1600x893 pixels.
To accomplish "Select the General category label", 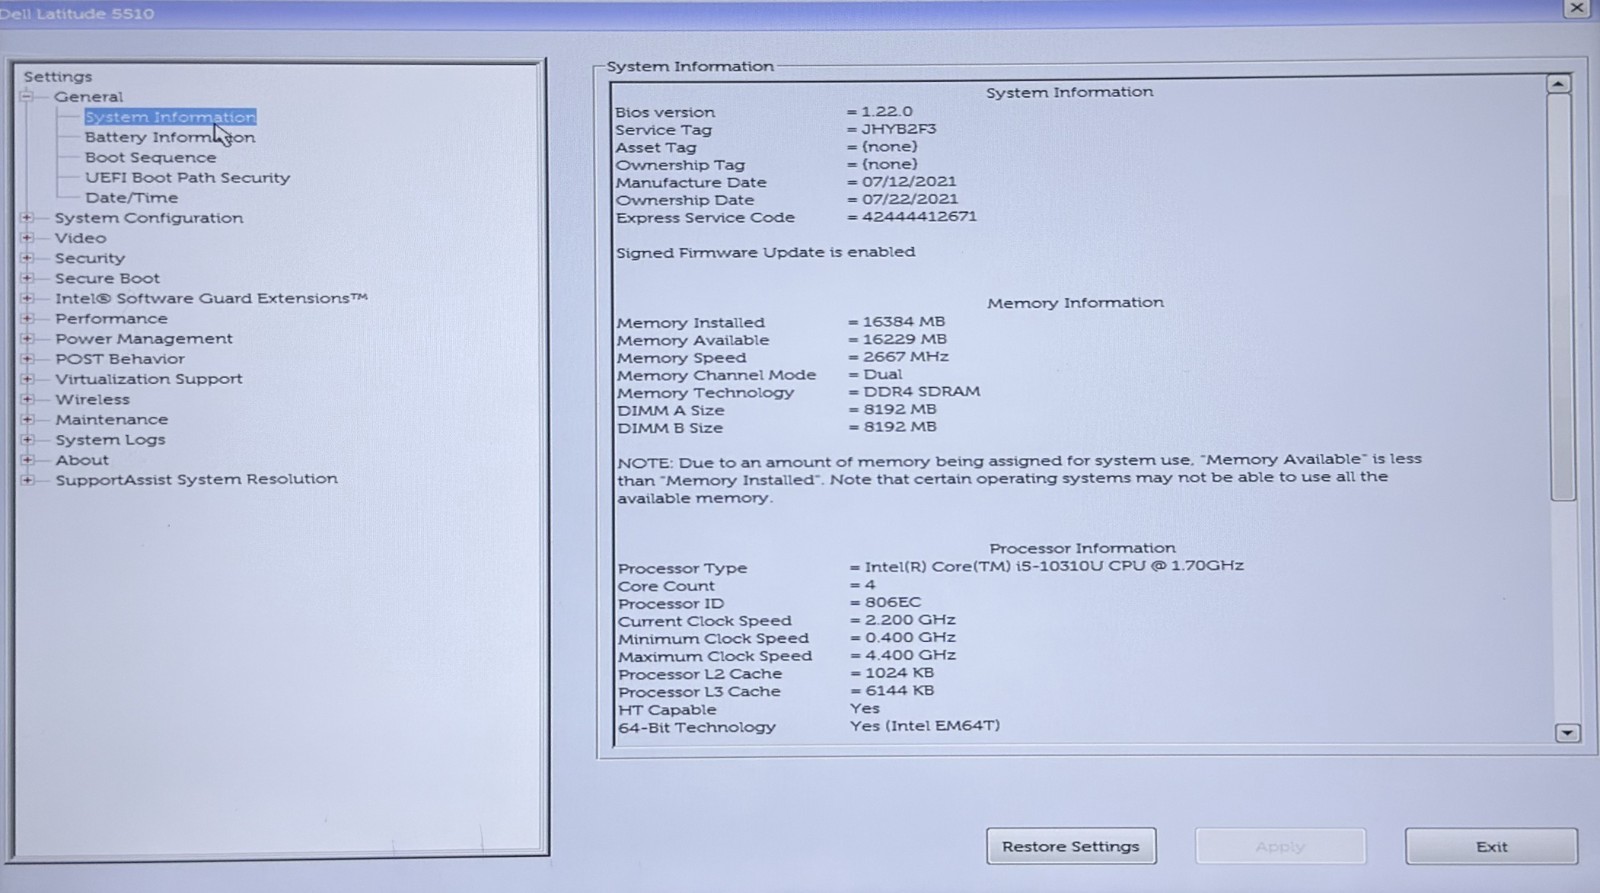I will [x=89, y=97].
